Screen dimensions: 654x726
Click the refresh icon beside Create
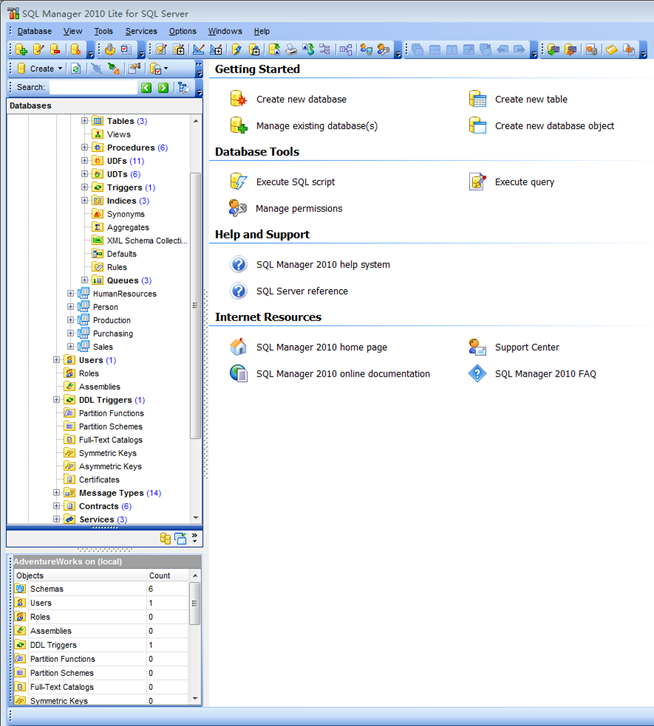[76, 69]
